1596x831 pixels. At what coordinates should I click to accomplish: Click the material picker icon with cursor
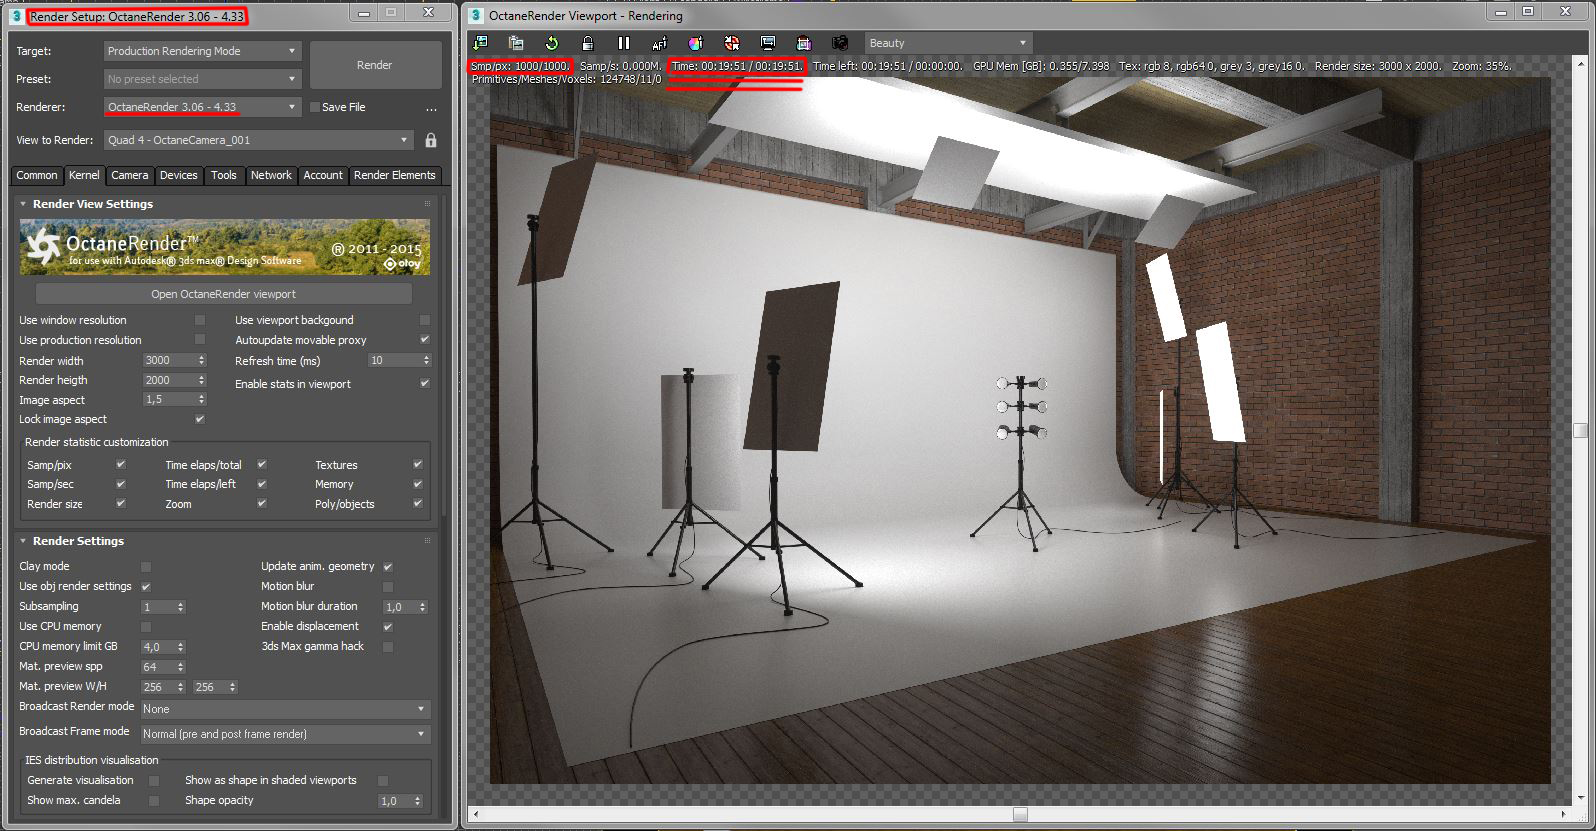click(732, 43)
